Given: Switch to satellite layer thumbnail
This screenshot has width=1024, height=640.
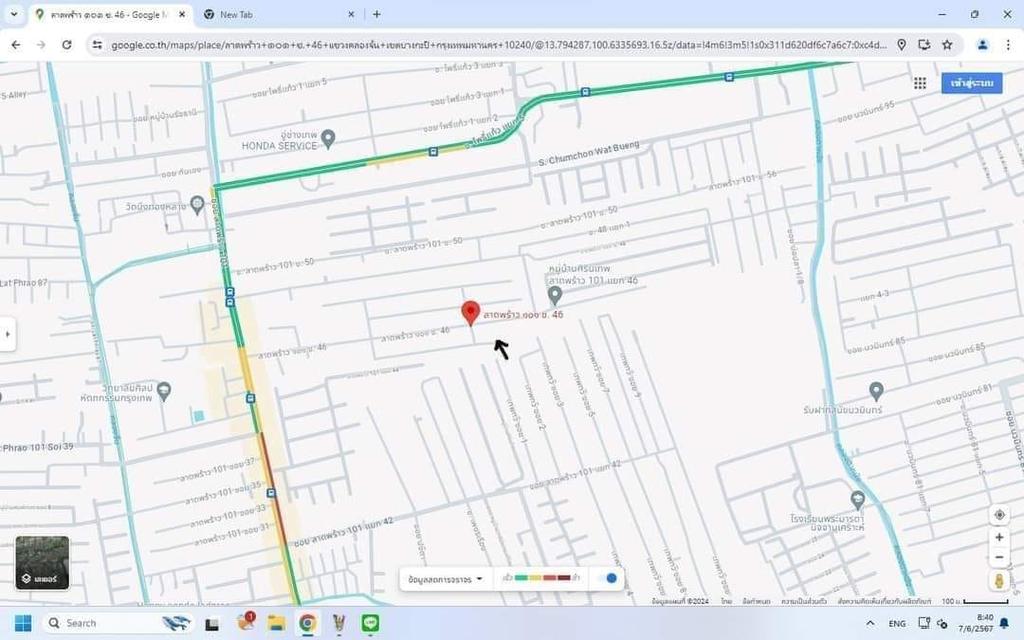Looking at the screenshot, I should pos(42,562).
